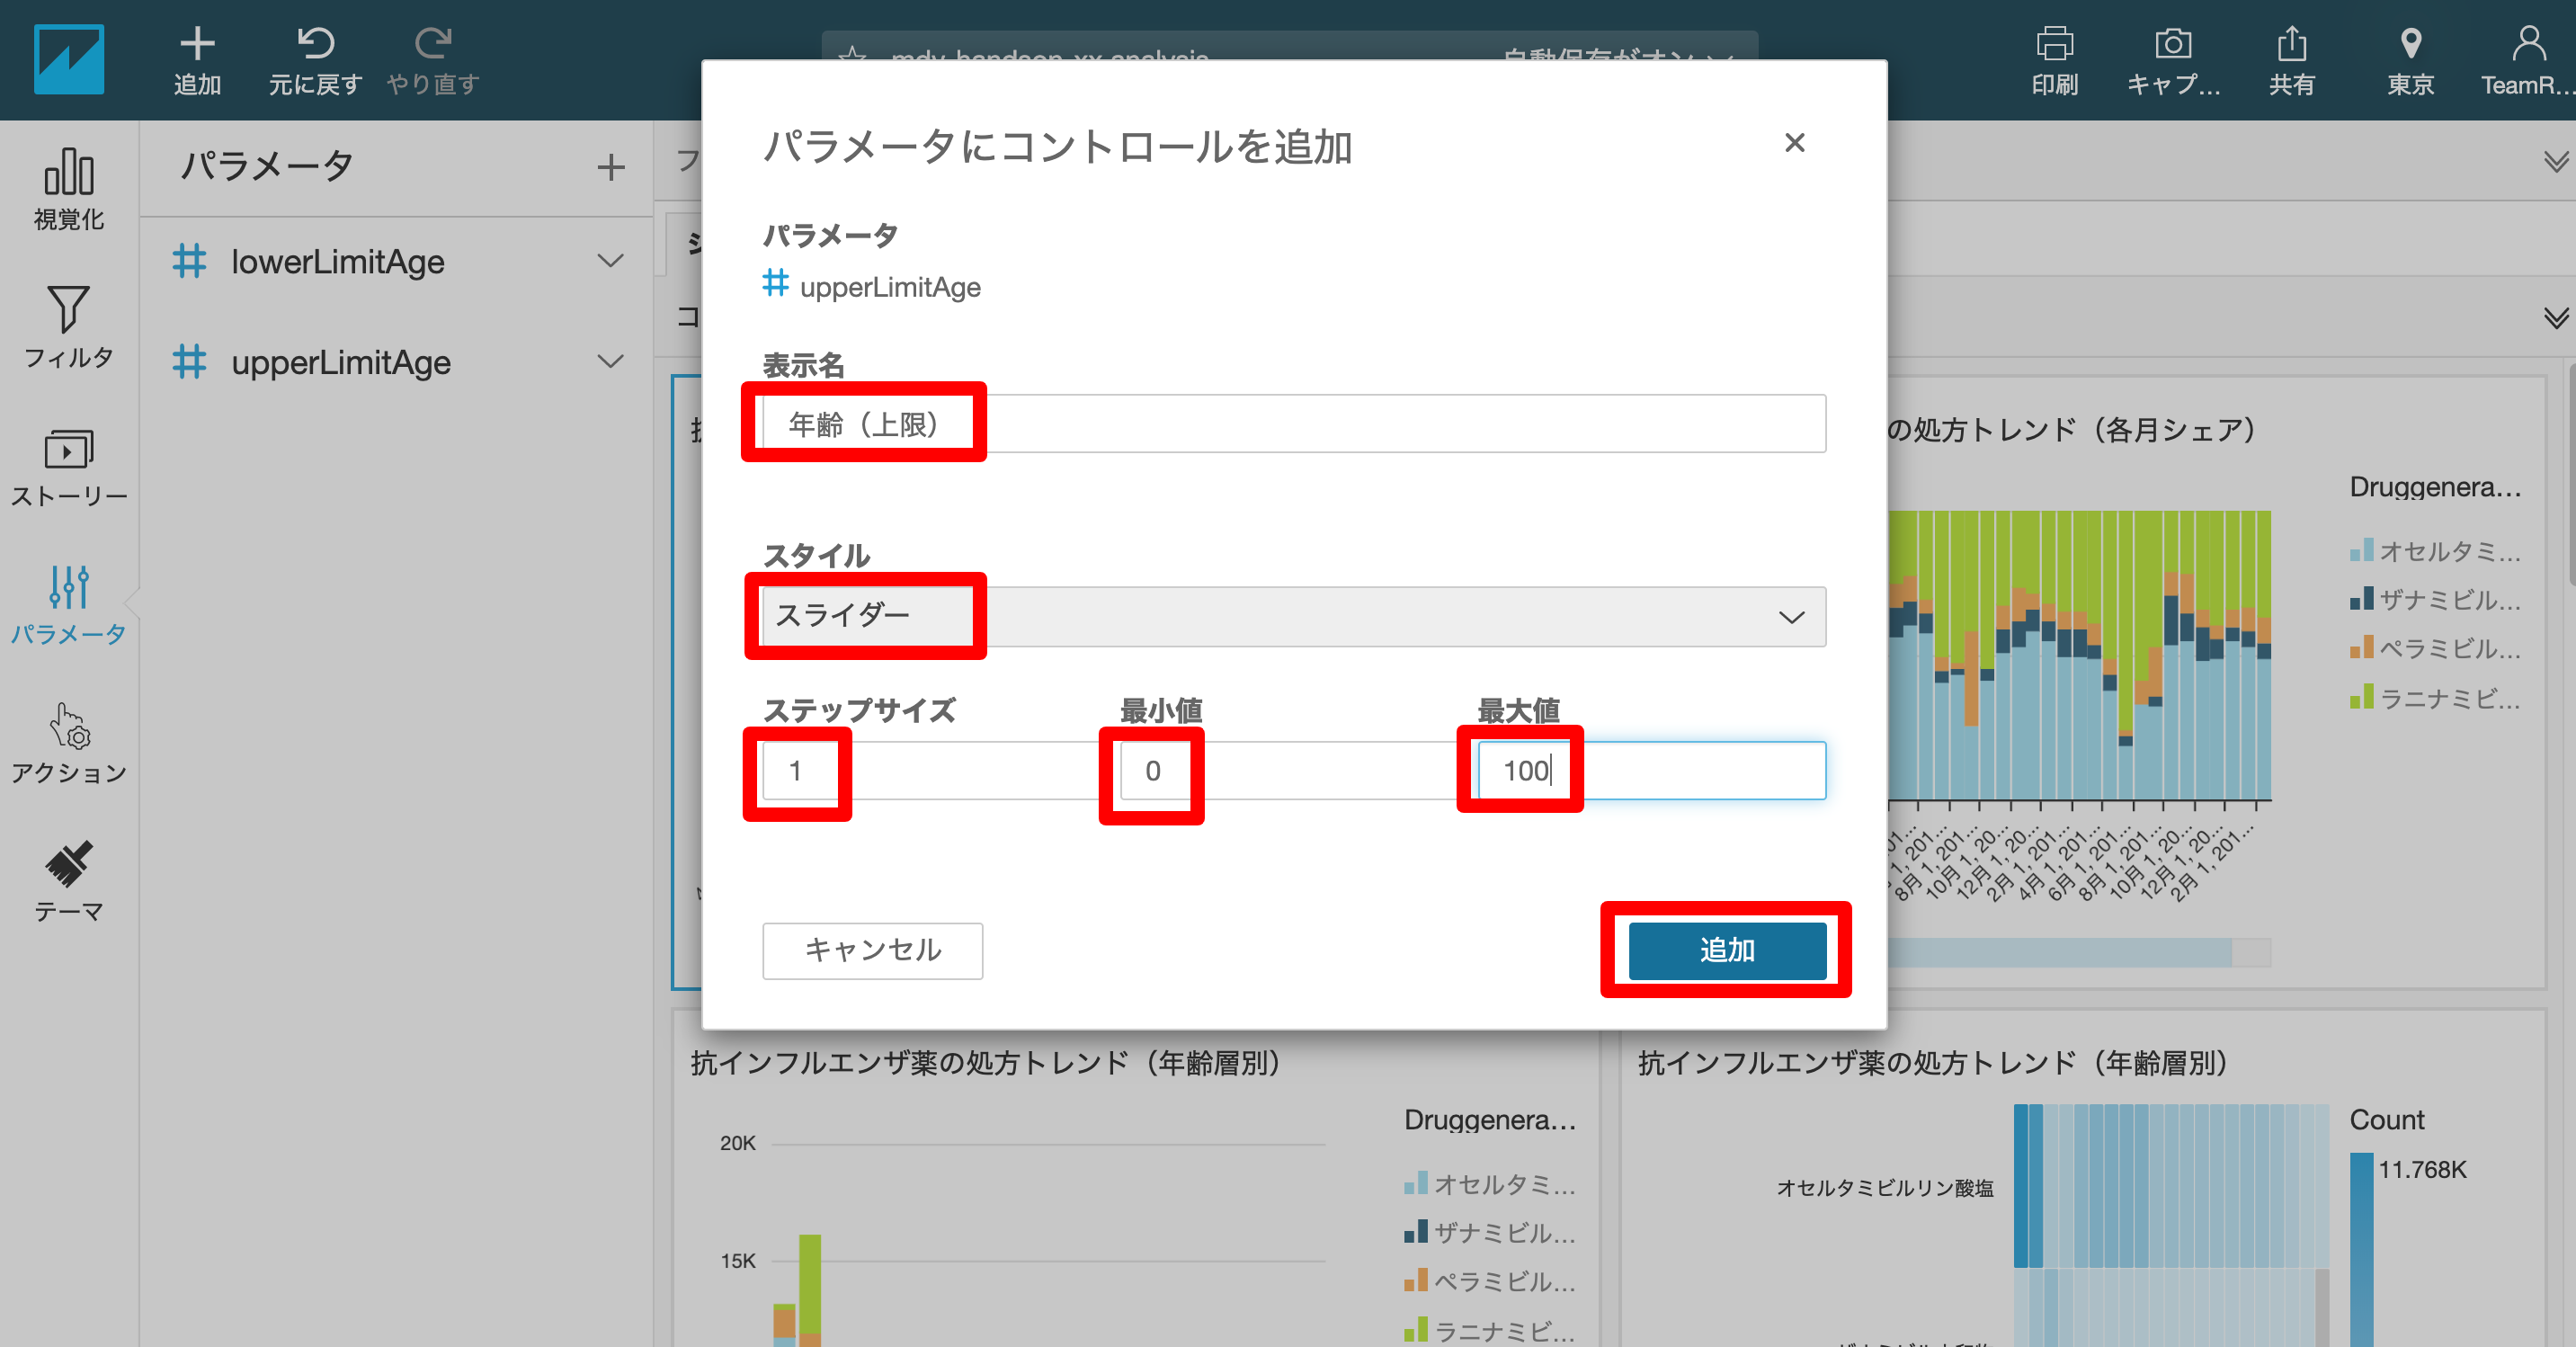Open the キャプチャ camera icon
Image resolution: width=2576 pixels, height=1347 pixels.
pyautogui.click(x=2172, y=43)
